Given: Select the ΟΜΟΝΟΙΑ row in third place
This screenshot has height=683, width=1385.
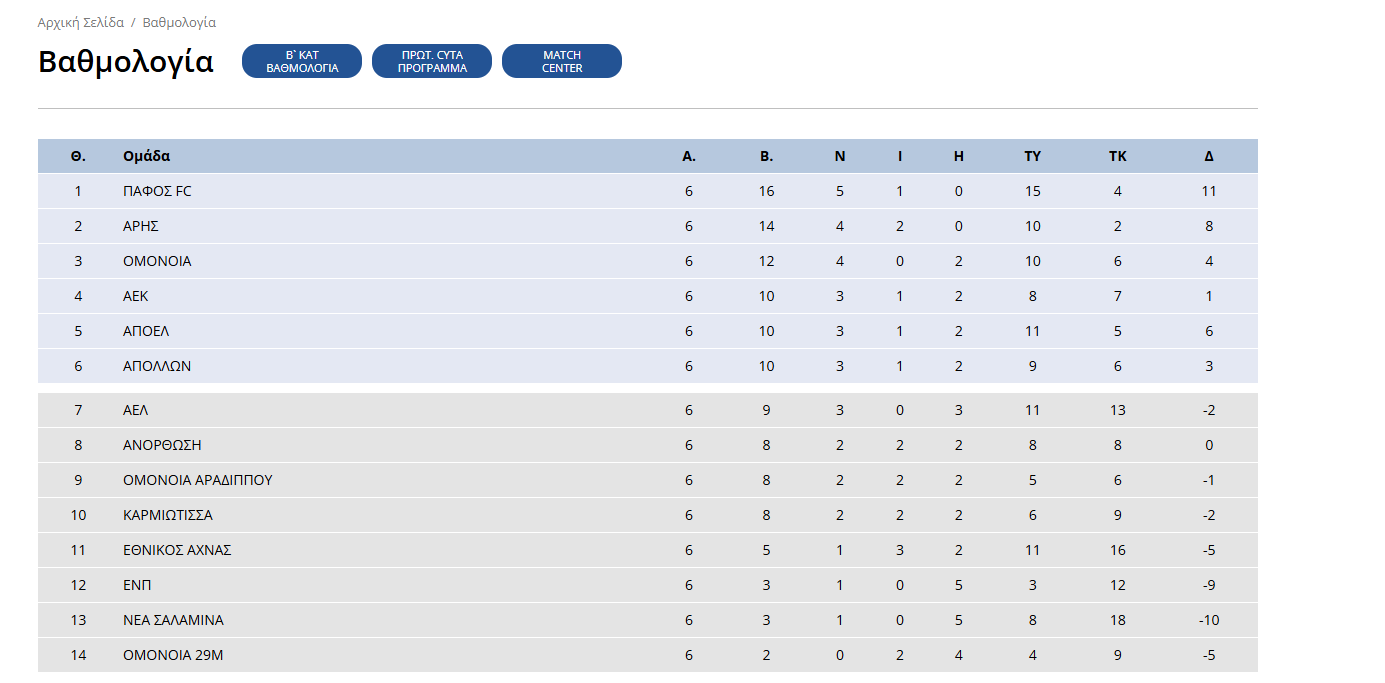Looking at the screenshot, I should coord(157,261).
